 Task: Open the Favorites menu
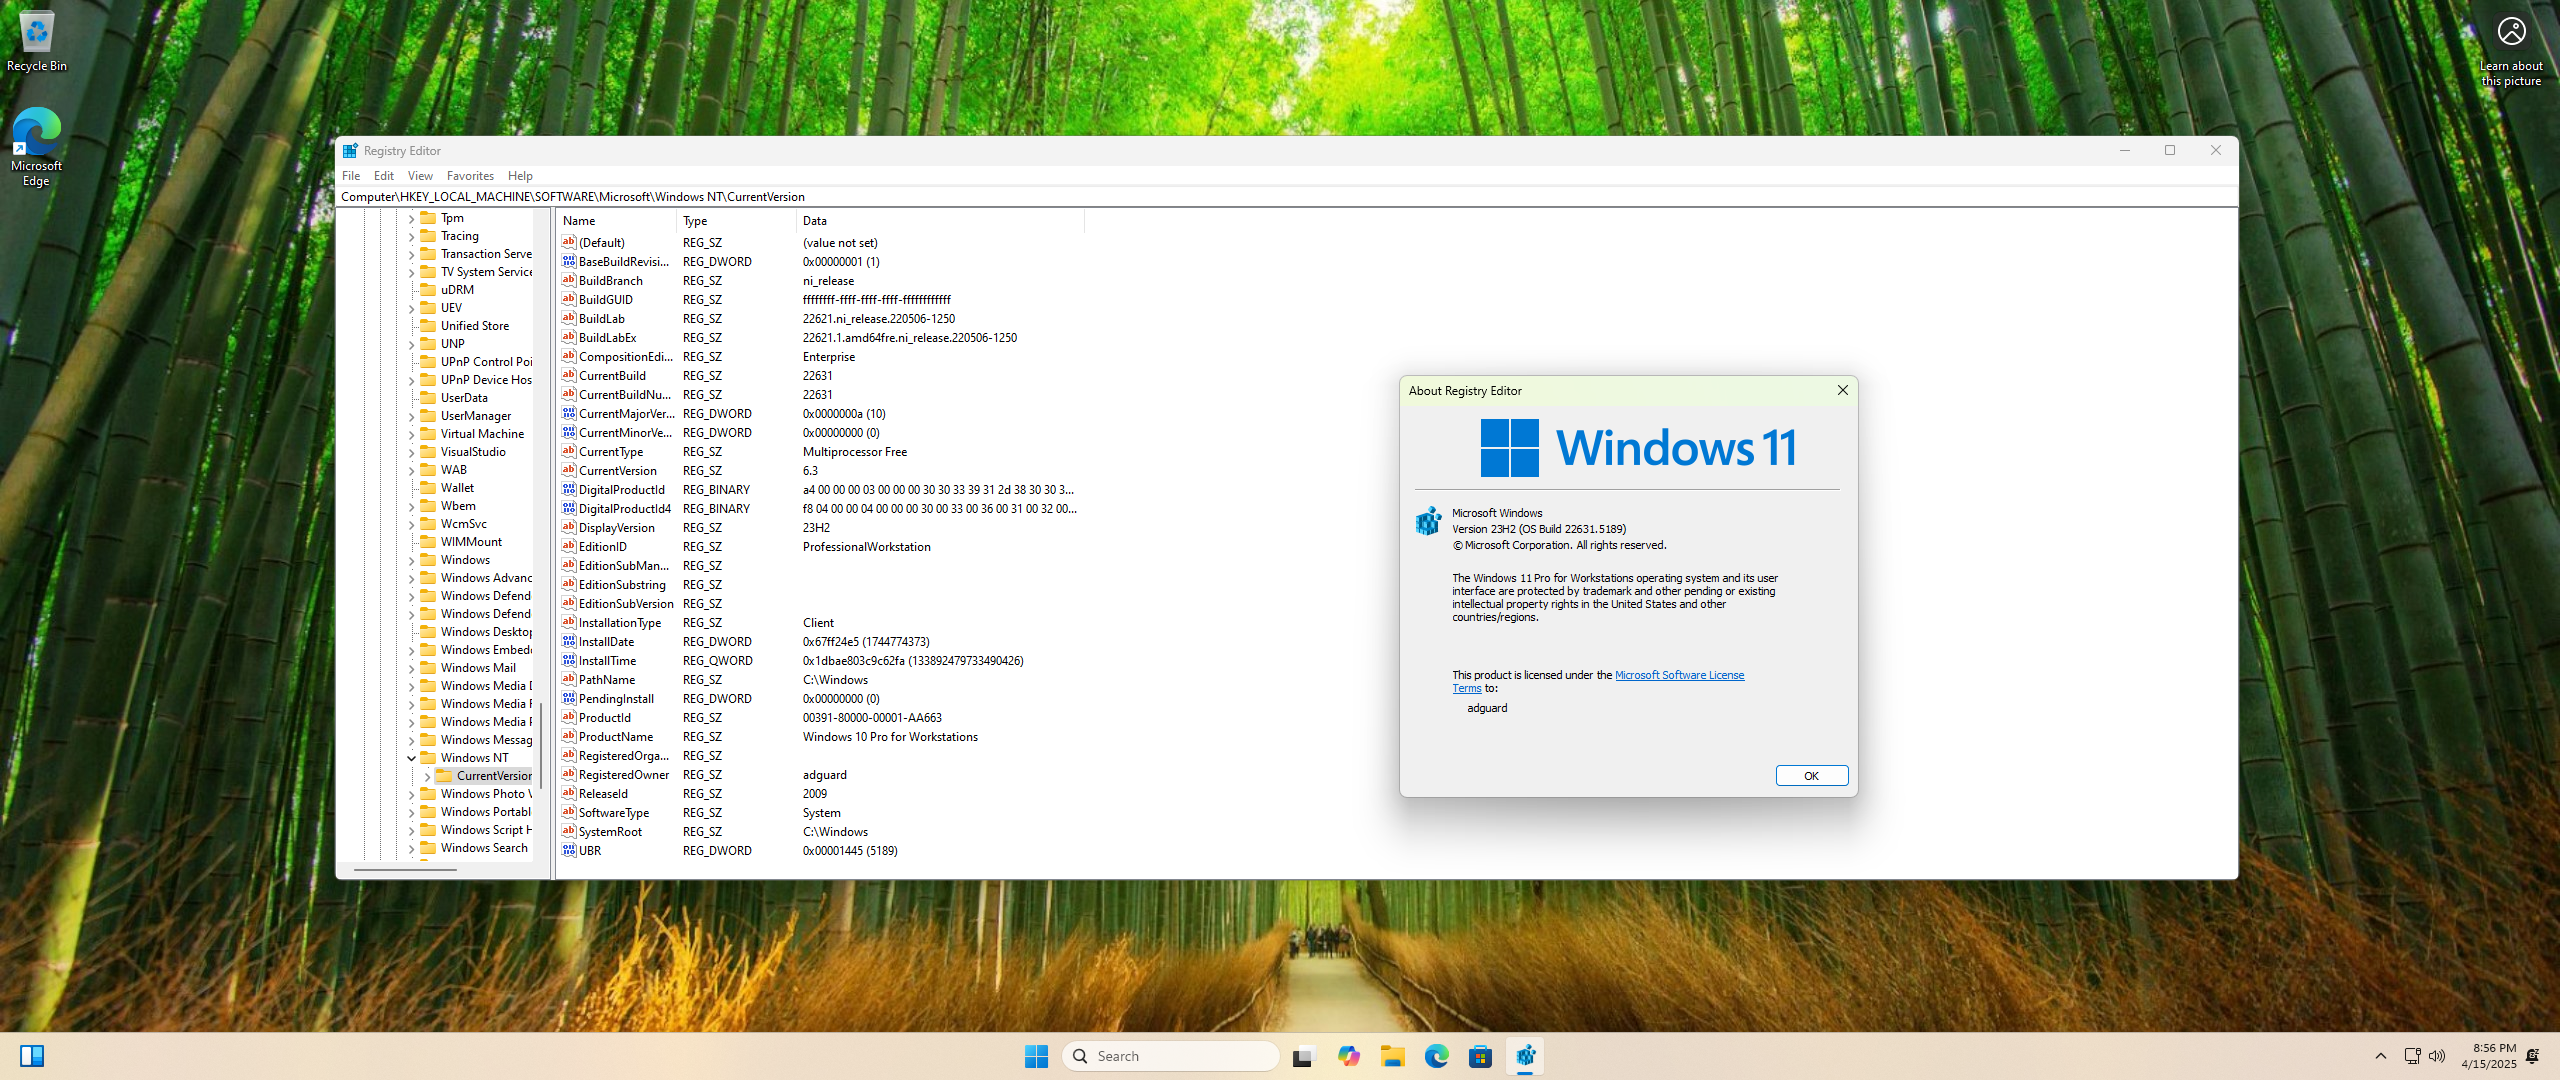470,175
